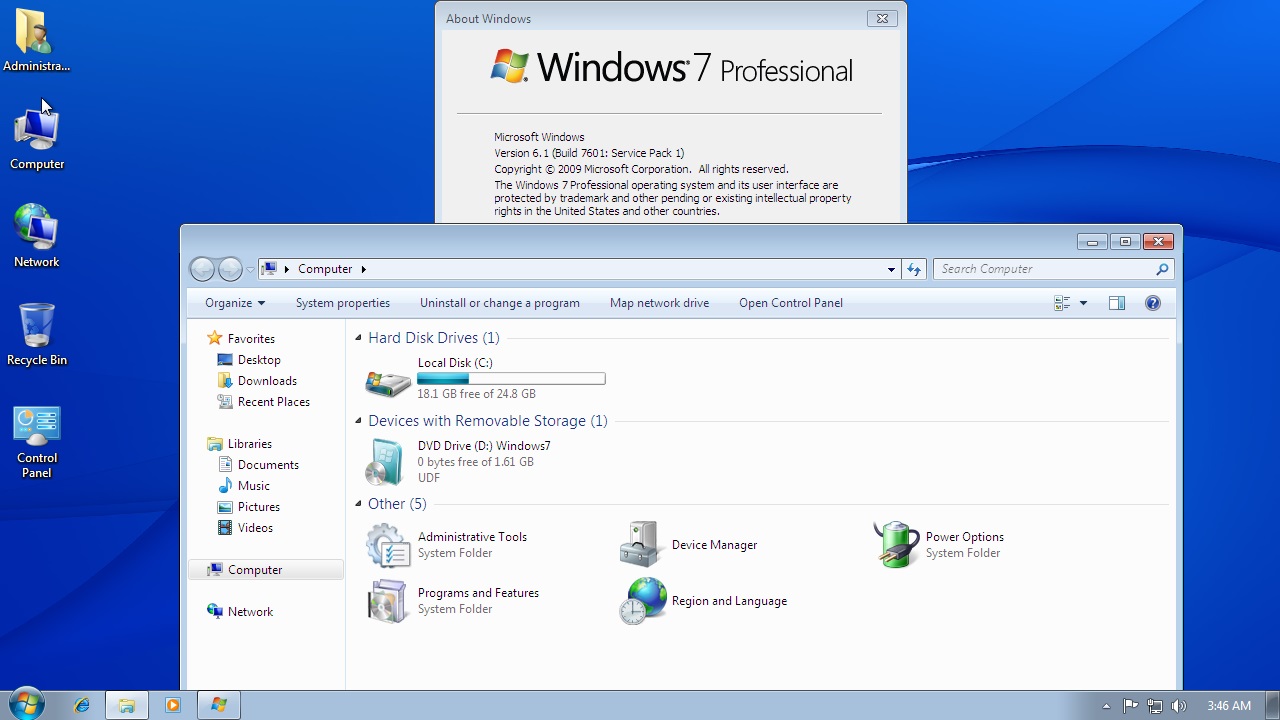Close the About Windows dialog
The height and width of the screenshot is (720, 1280).
[x=882, y=18]
